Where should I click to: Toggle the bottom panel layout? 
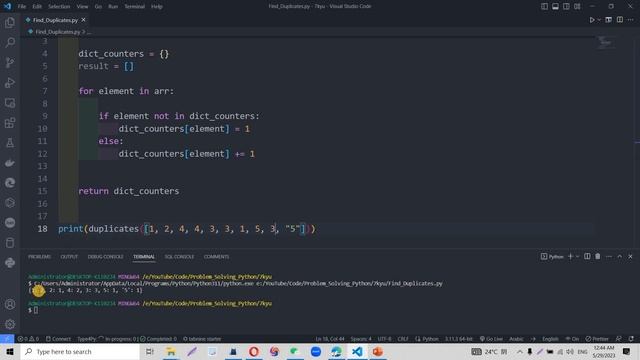(556, 6)
